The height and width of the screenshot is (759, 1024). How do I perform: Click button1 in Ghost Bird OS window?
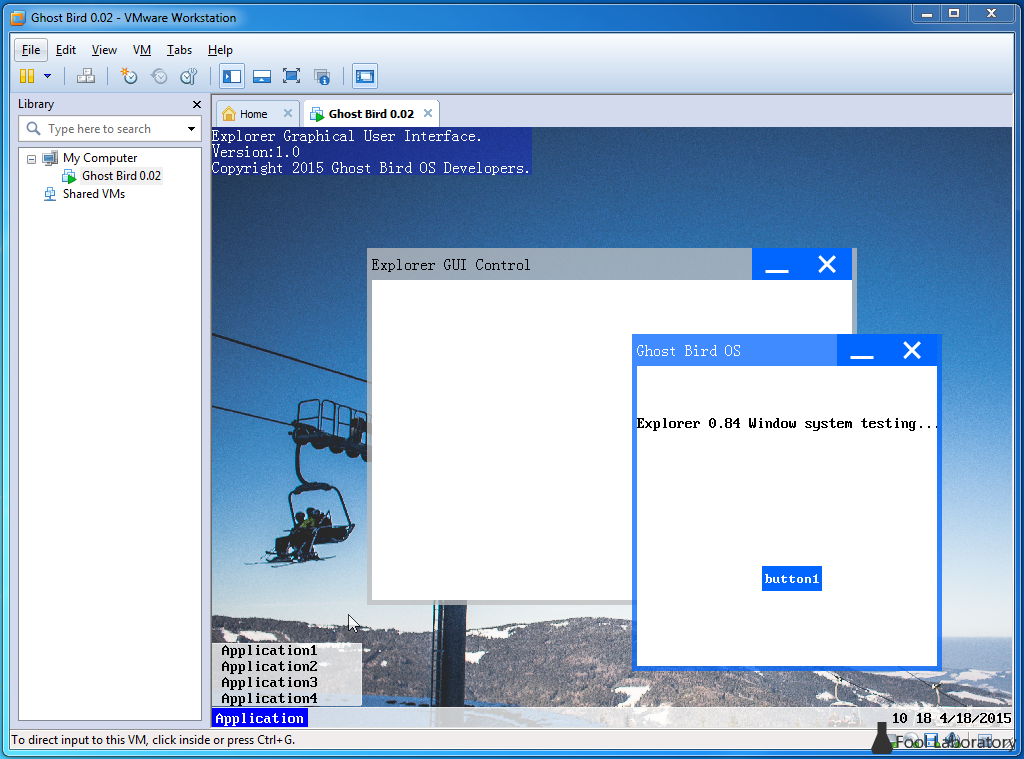[x=792, y=579]
